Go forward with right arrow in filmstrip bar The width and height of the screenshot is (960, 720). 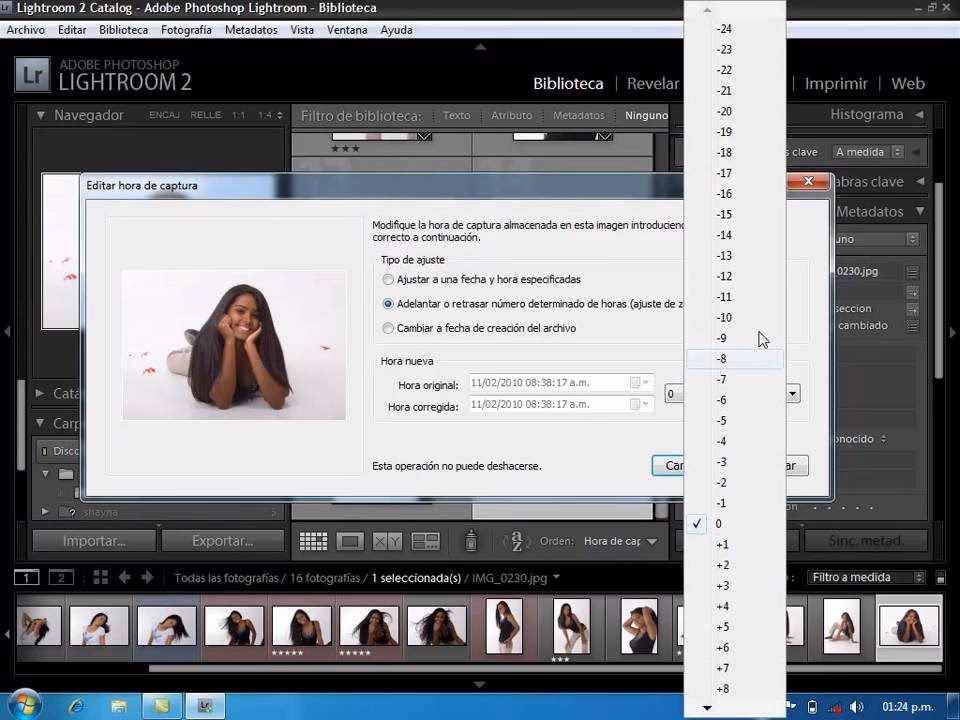[x=148, y=577]
